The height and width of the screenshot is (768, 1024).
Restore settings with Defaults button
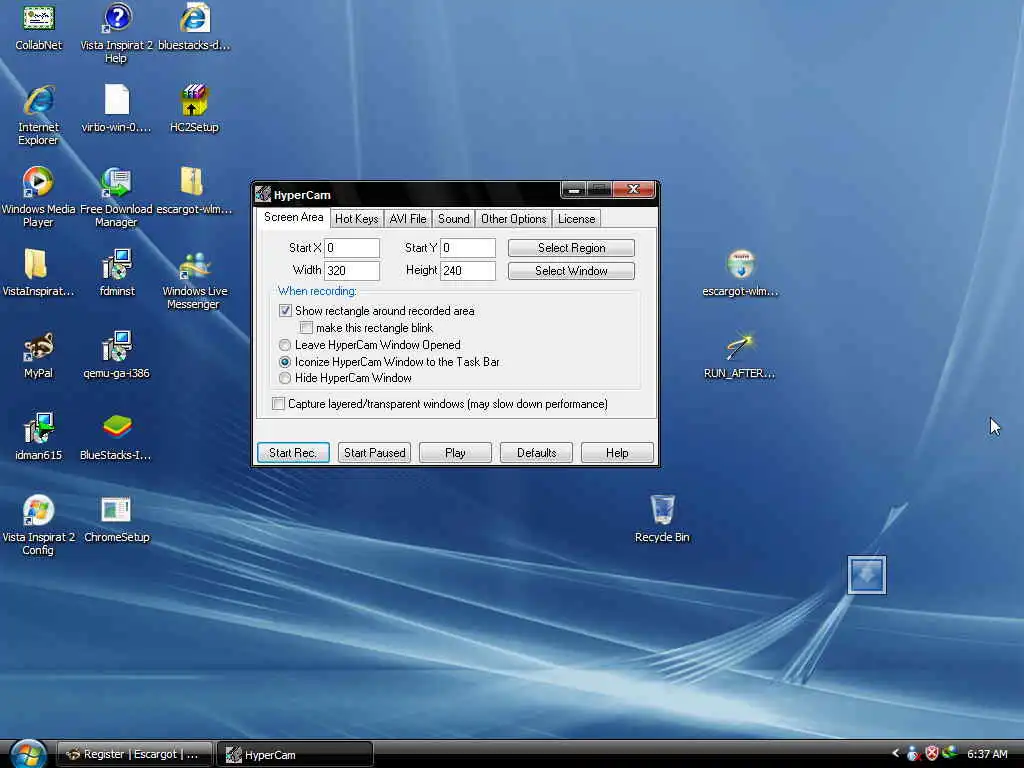coord(536,453)
